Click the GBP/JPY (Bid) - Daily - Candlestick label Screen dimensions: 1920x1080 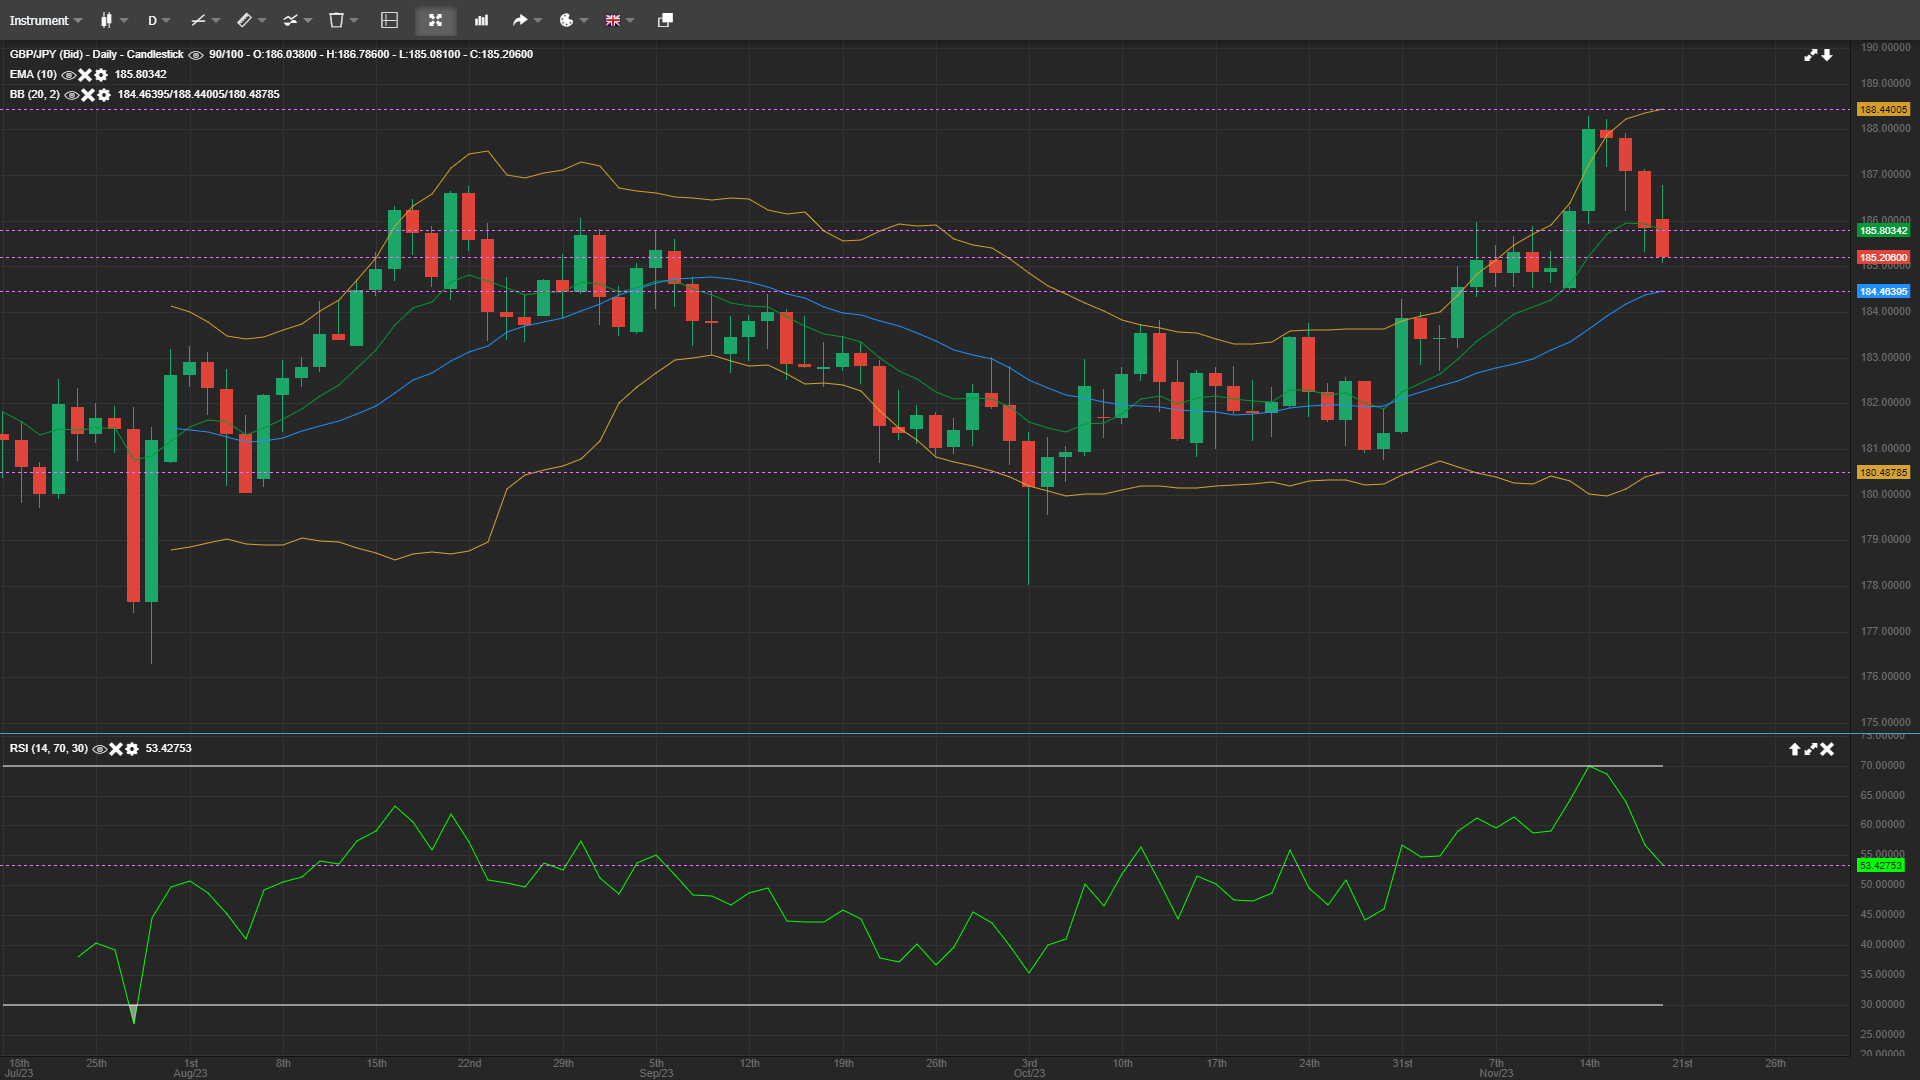[97, 55]
